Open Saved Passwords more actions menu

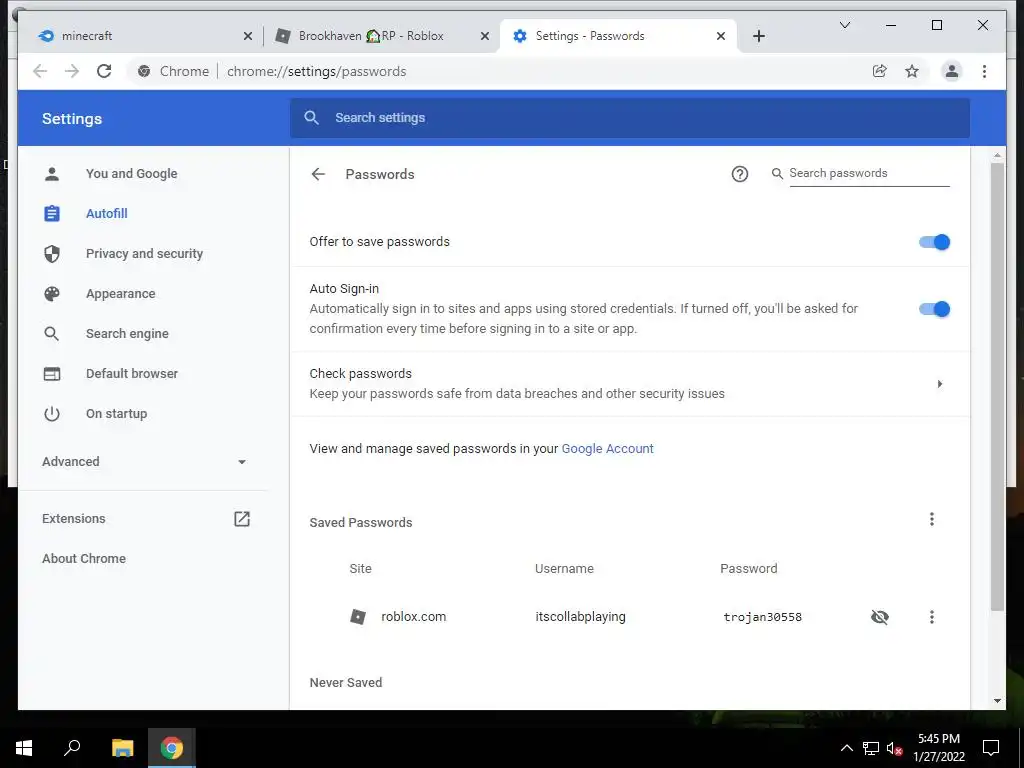[932, 519]
